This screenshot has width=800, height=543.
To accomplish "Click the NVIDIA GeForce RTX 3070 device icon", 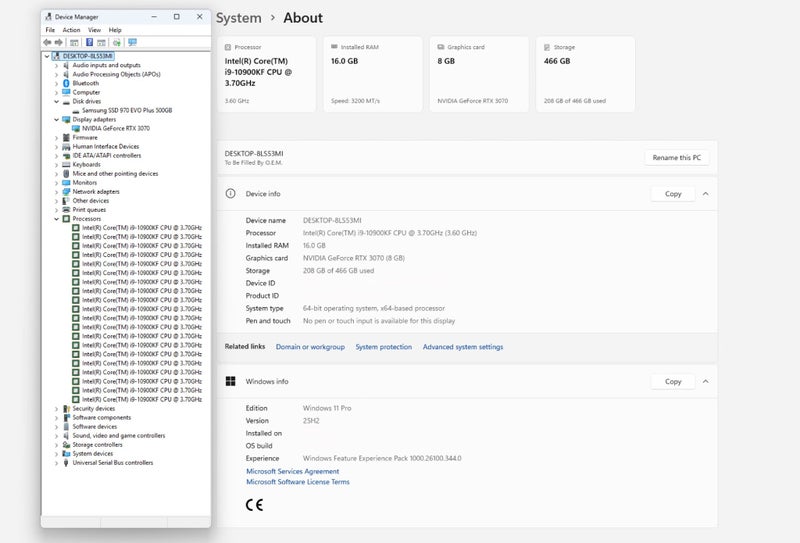I will coord(76,129).
